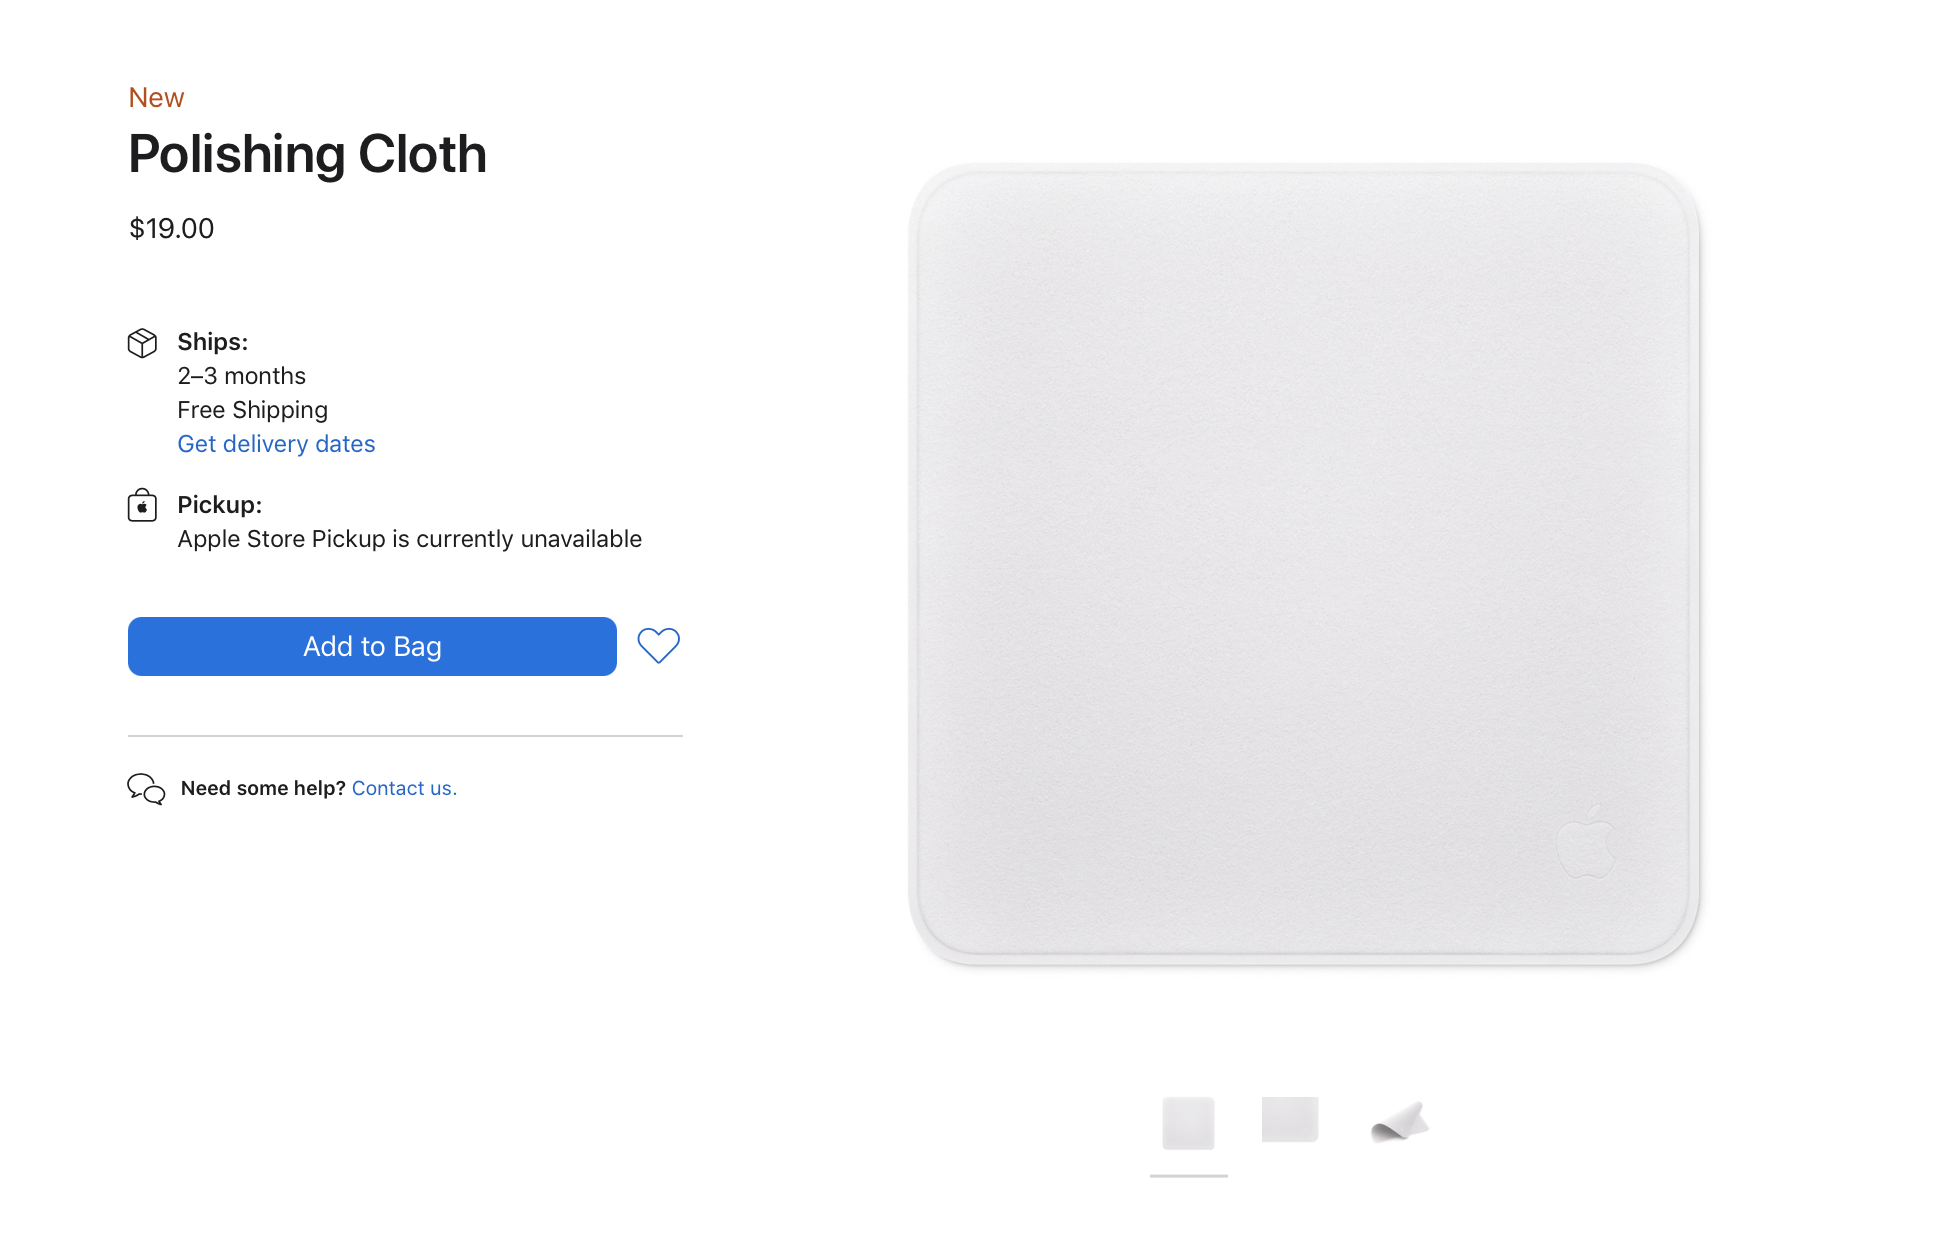This screenshot has width=1951, height=1245.
Task: Click the Pickup heading
Action: coord(219,505)
